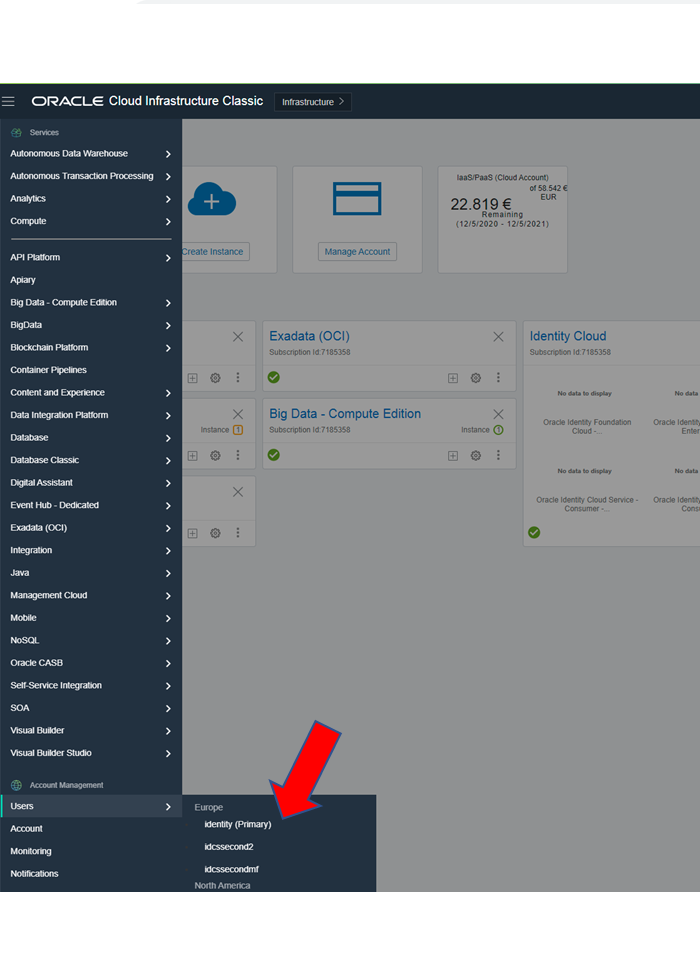Expand Autonomous Data Warehouse submenu
700x971 pixels.
[x=168, y=154]
